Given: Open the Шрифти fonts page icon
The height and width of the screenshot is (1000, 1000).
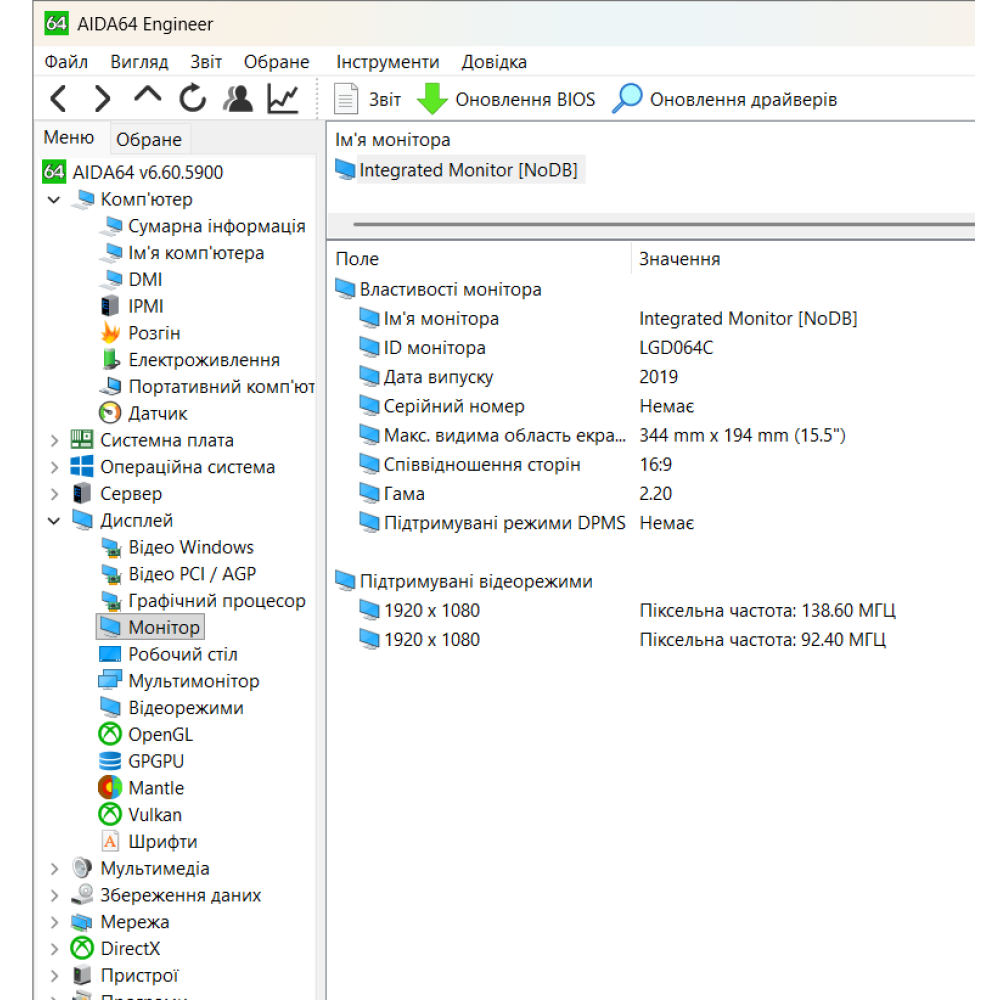Looking at the screenshot, I should point(110,841).
